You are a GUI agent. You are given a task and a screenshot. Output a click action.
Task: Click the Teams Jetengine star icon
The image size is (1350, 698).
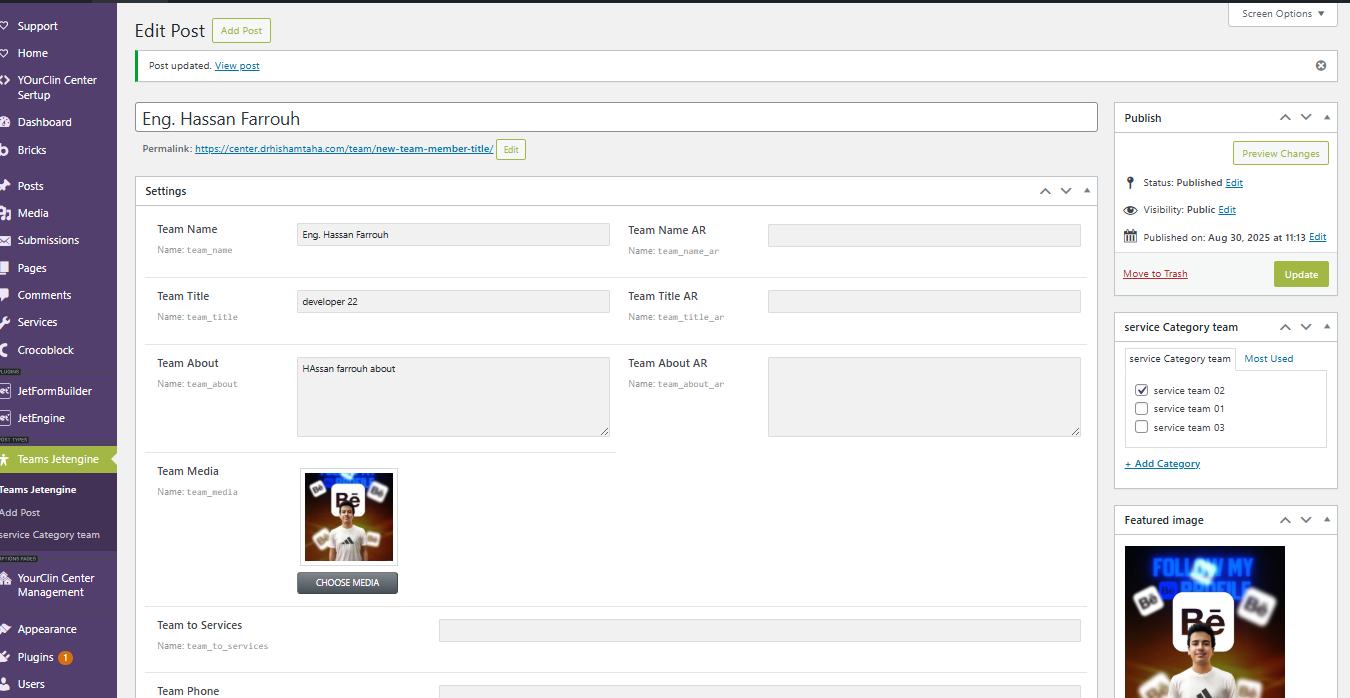click(x=5, y=459)
